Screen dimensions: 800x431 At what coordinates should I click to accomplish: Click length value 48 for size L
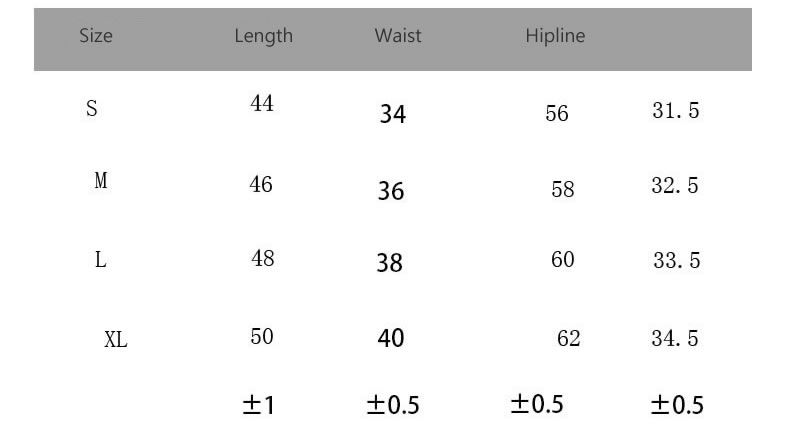pyautogui.click(x=262, y=259)
